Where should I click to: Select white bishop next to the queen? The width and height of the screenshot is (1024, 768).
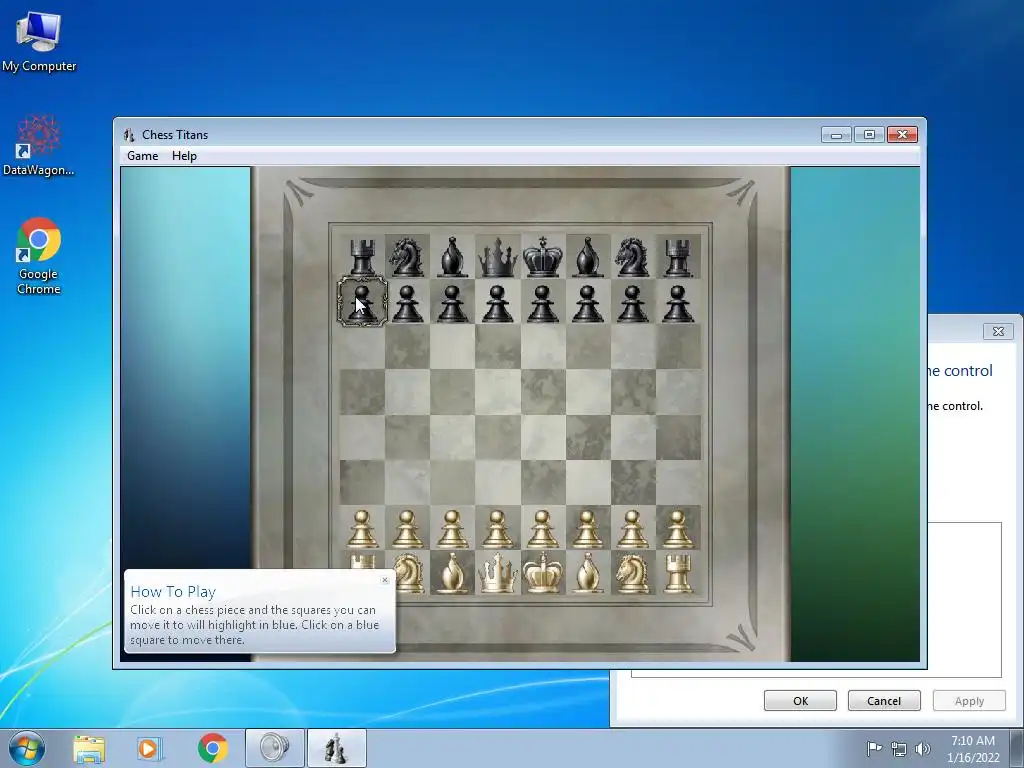[453, 573]
